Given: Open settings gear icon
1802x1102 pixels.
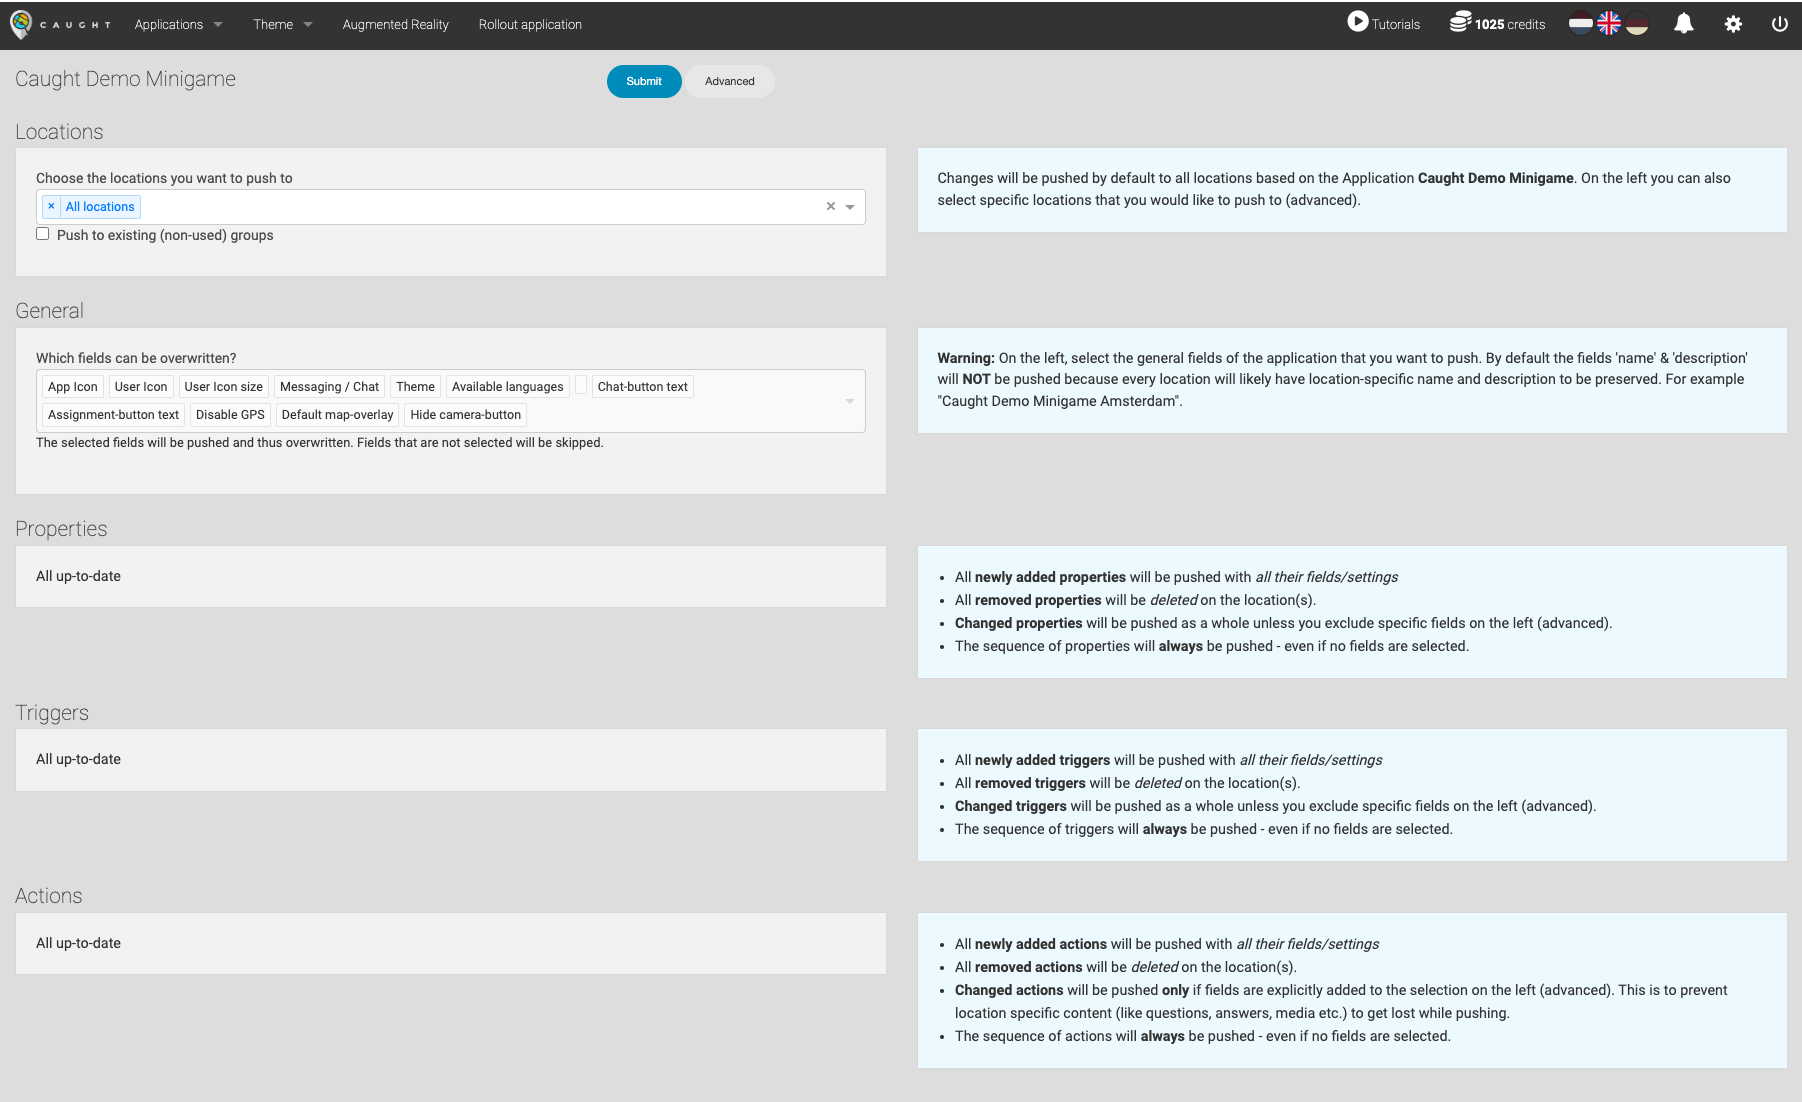Looking at the screenshot, I should pyautogui.click(x=1733, y=24).
